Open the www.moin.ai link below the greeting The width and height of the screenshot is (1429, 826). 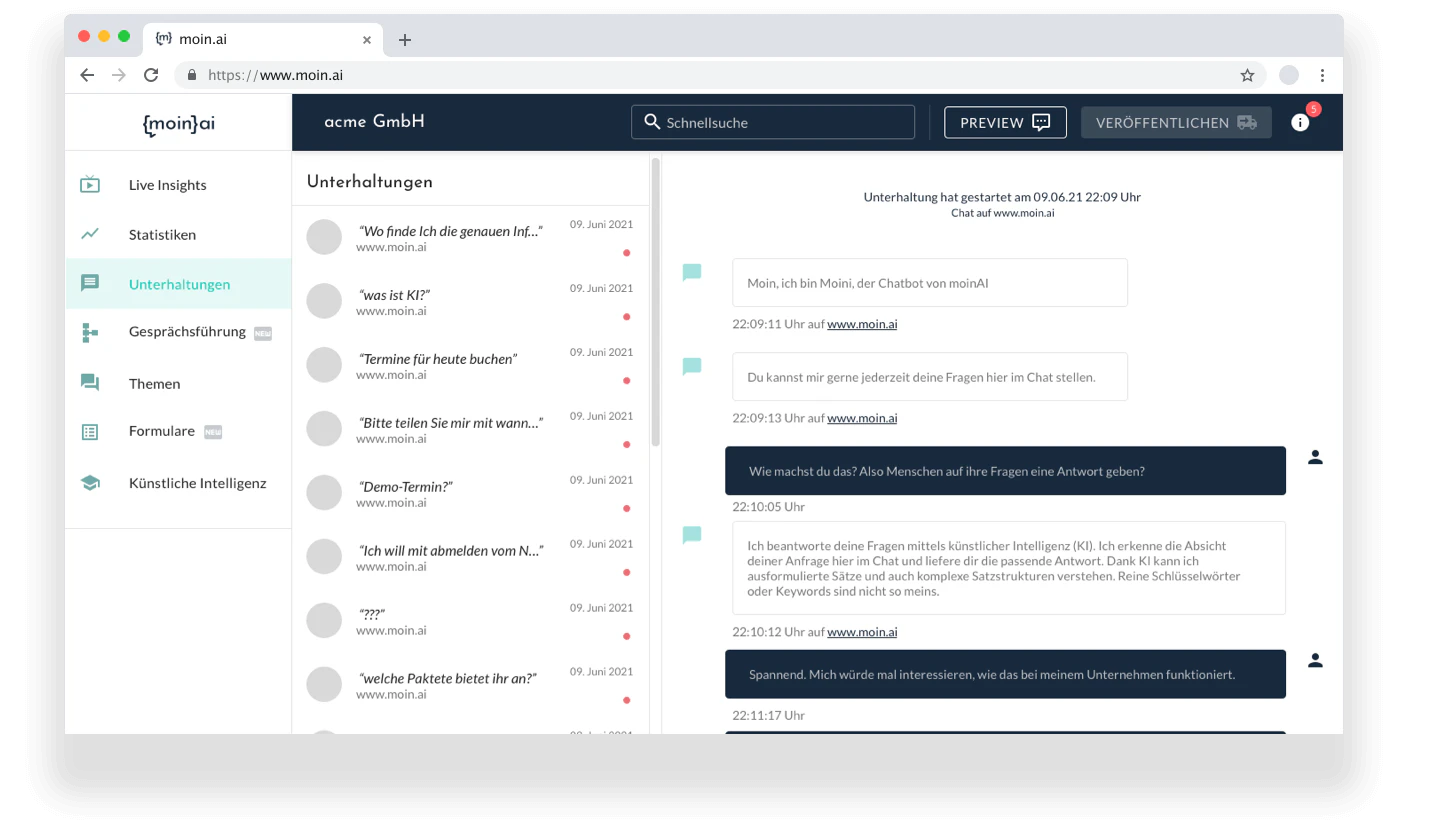pyautogui.click(x=862, y=323)
